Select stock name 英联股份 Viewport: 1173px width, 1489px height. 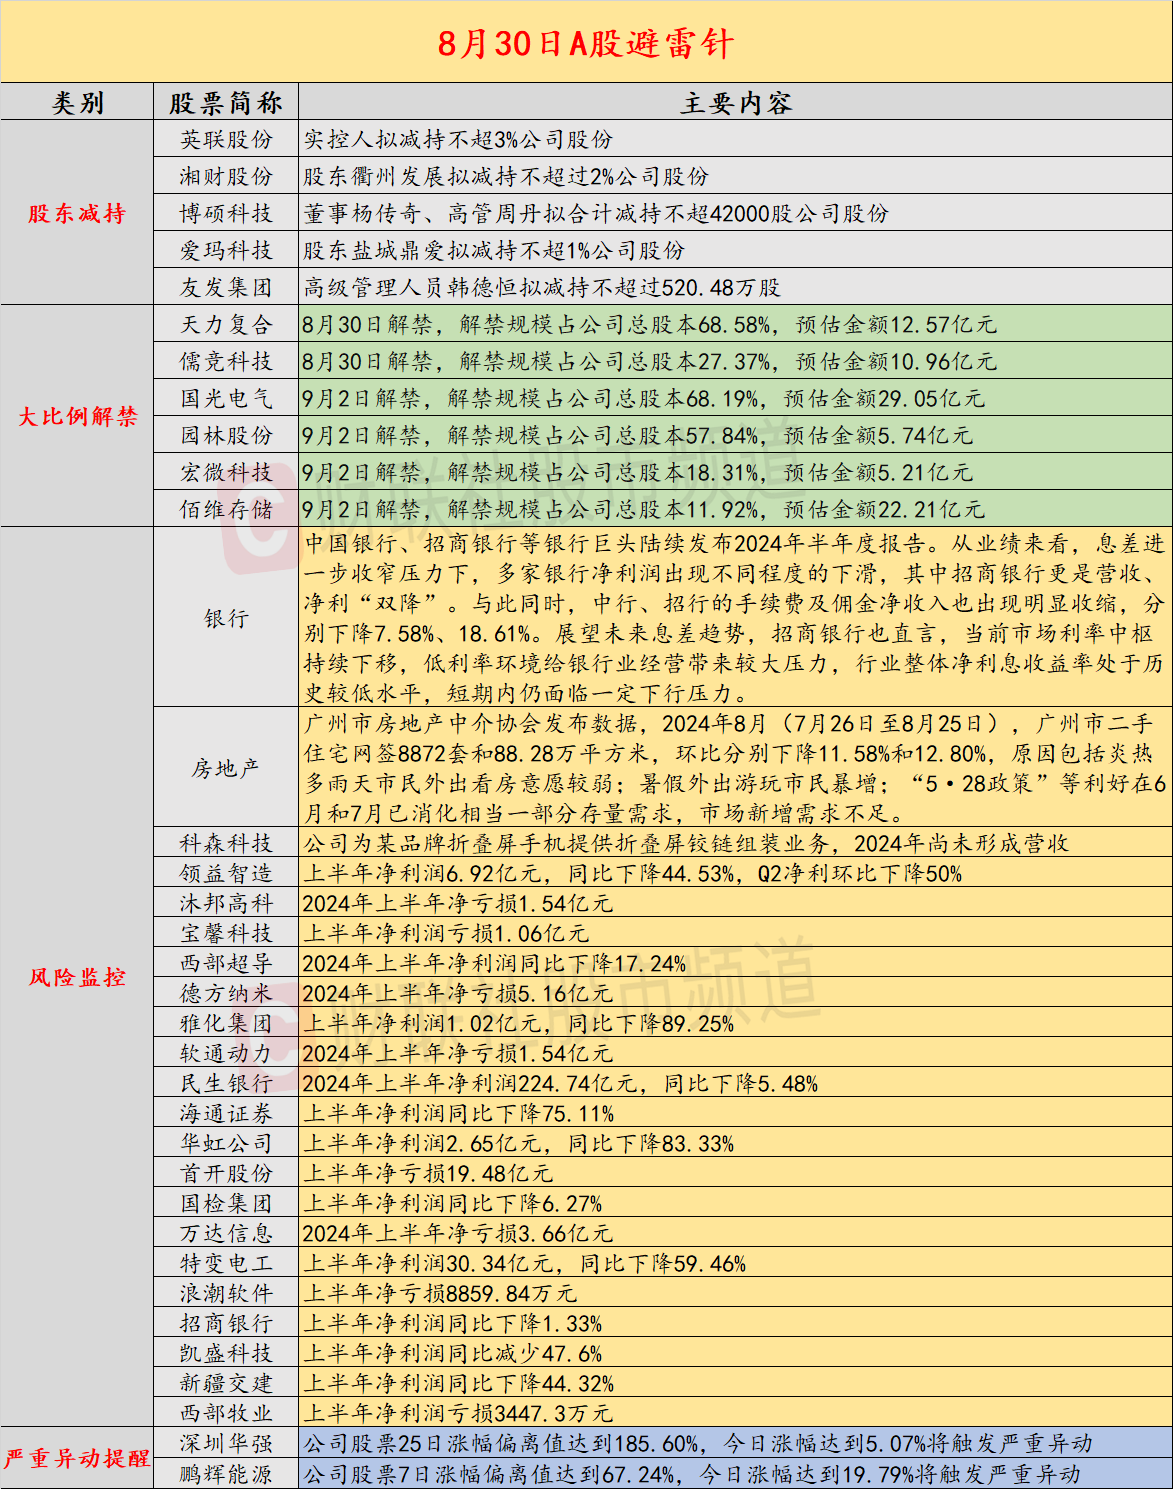[226, 139]
